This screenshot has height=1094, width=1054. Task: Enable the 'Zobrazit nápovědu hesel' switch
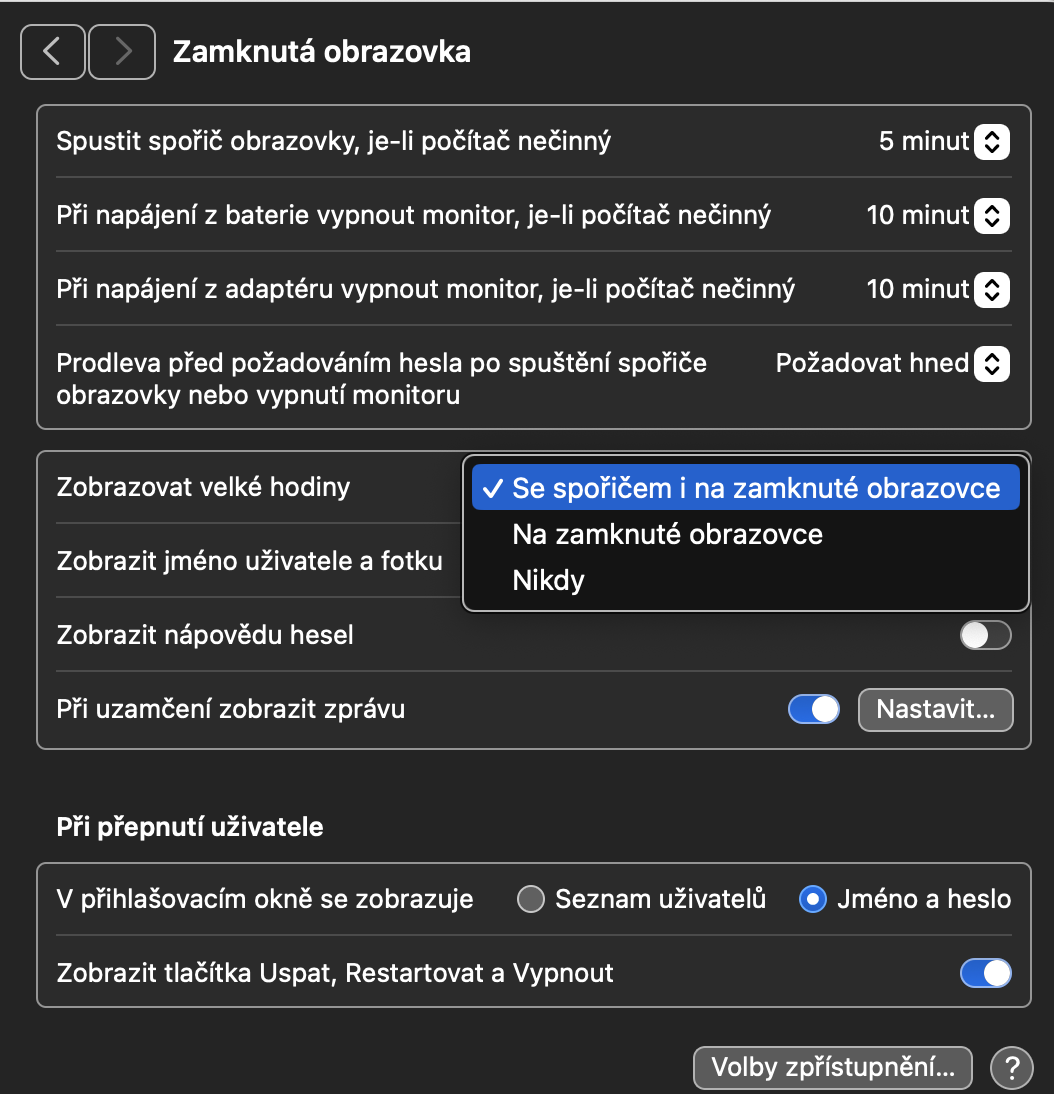click(x=985, y=635)
